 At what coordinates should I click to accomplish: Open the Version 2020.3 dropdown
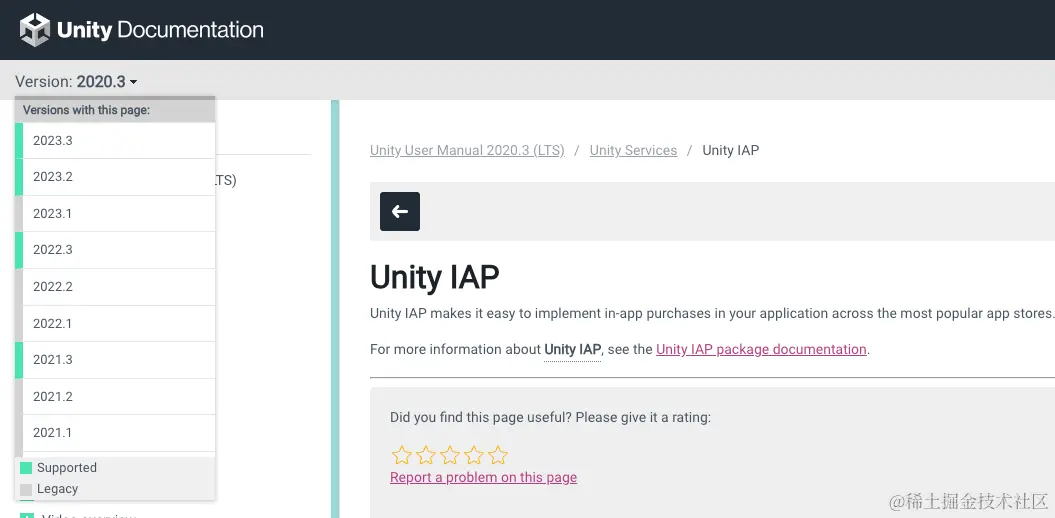pyautogui.click(x=77, y=81)
